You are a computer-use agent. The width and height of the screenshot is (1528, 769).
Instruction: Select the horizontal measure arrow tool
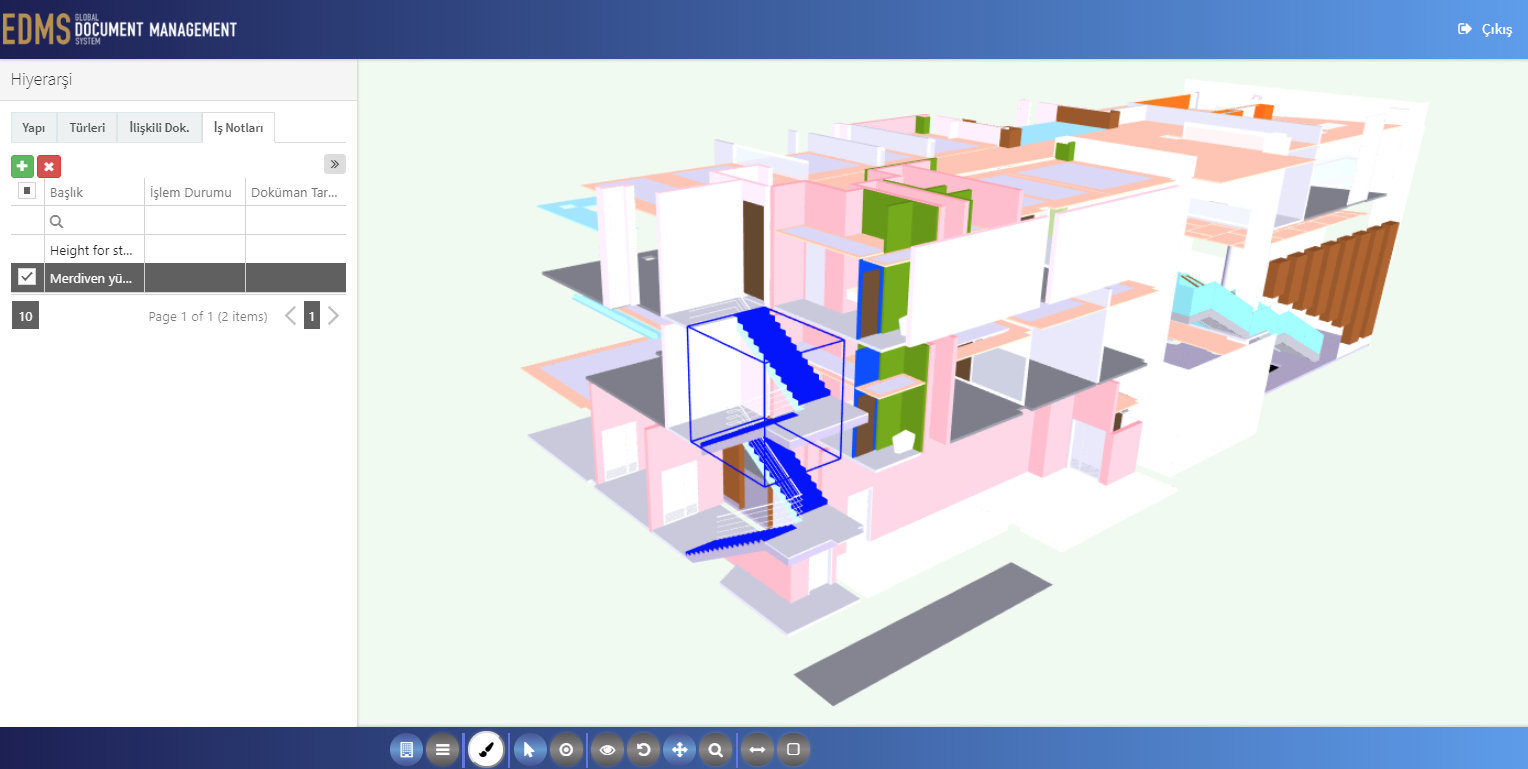click(757, 749)
